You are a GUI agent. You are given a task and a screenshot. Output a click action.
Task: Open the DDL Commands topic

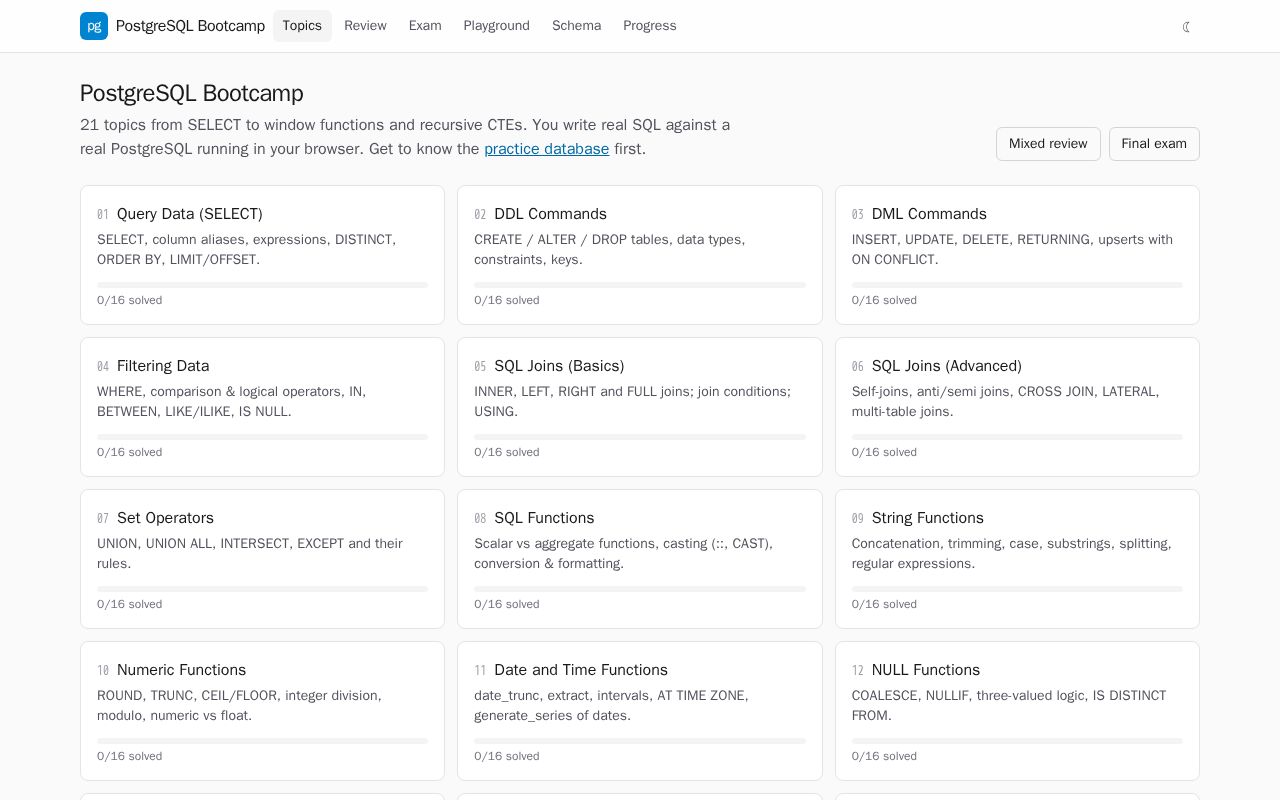click(x=640, y=255)
